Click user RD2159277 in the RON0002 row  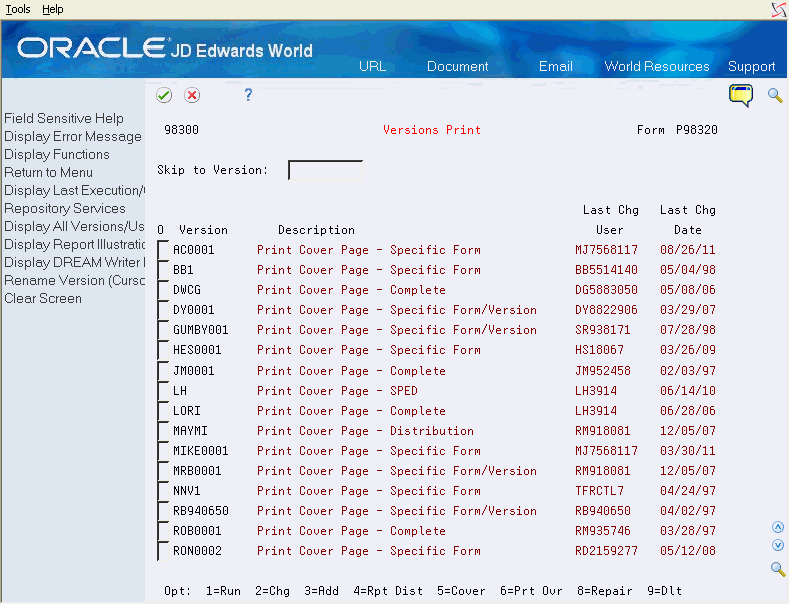(x=606, y=551)
